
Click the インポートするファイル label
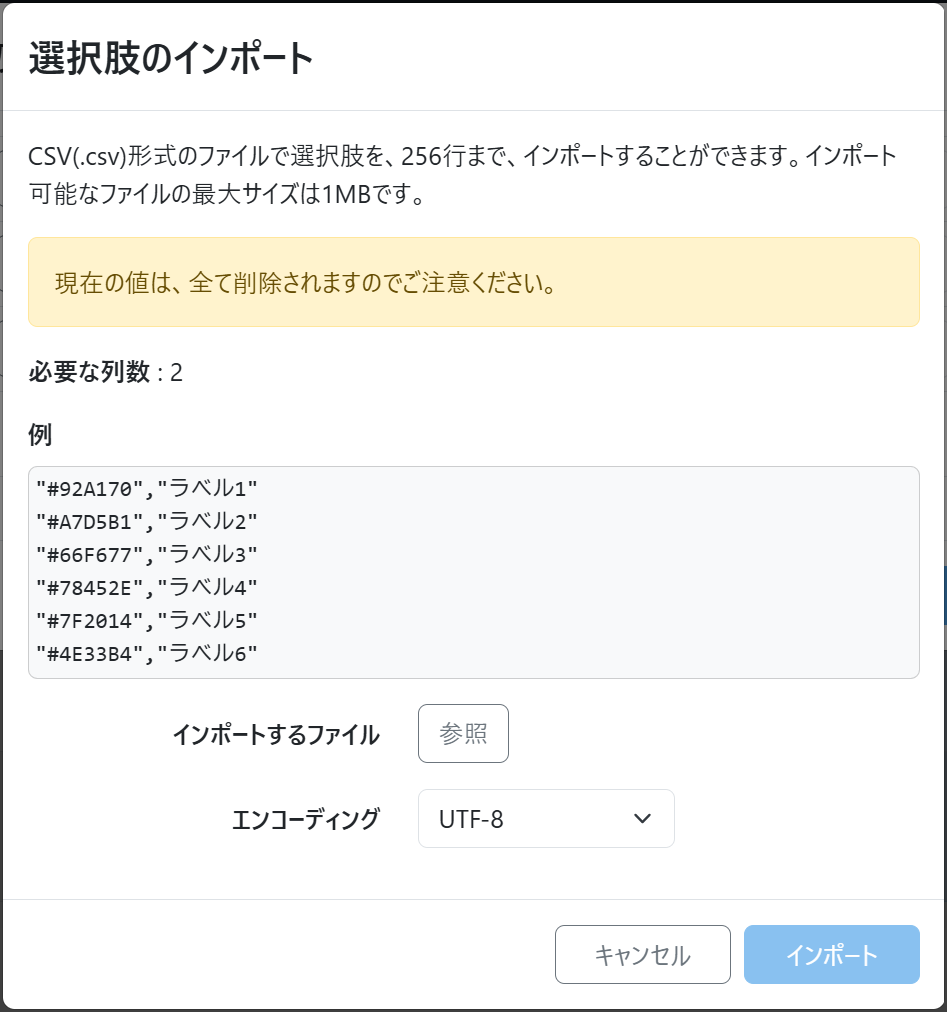tap(276, 735)
